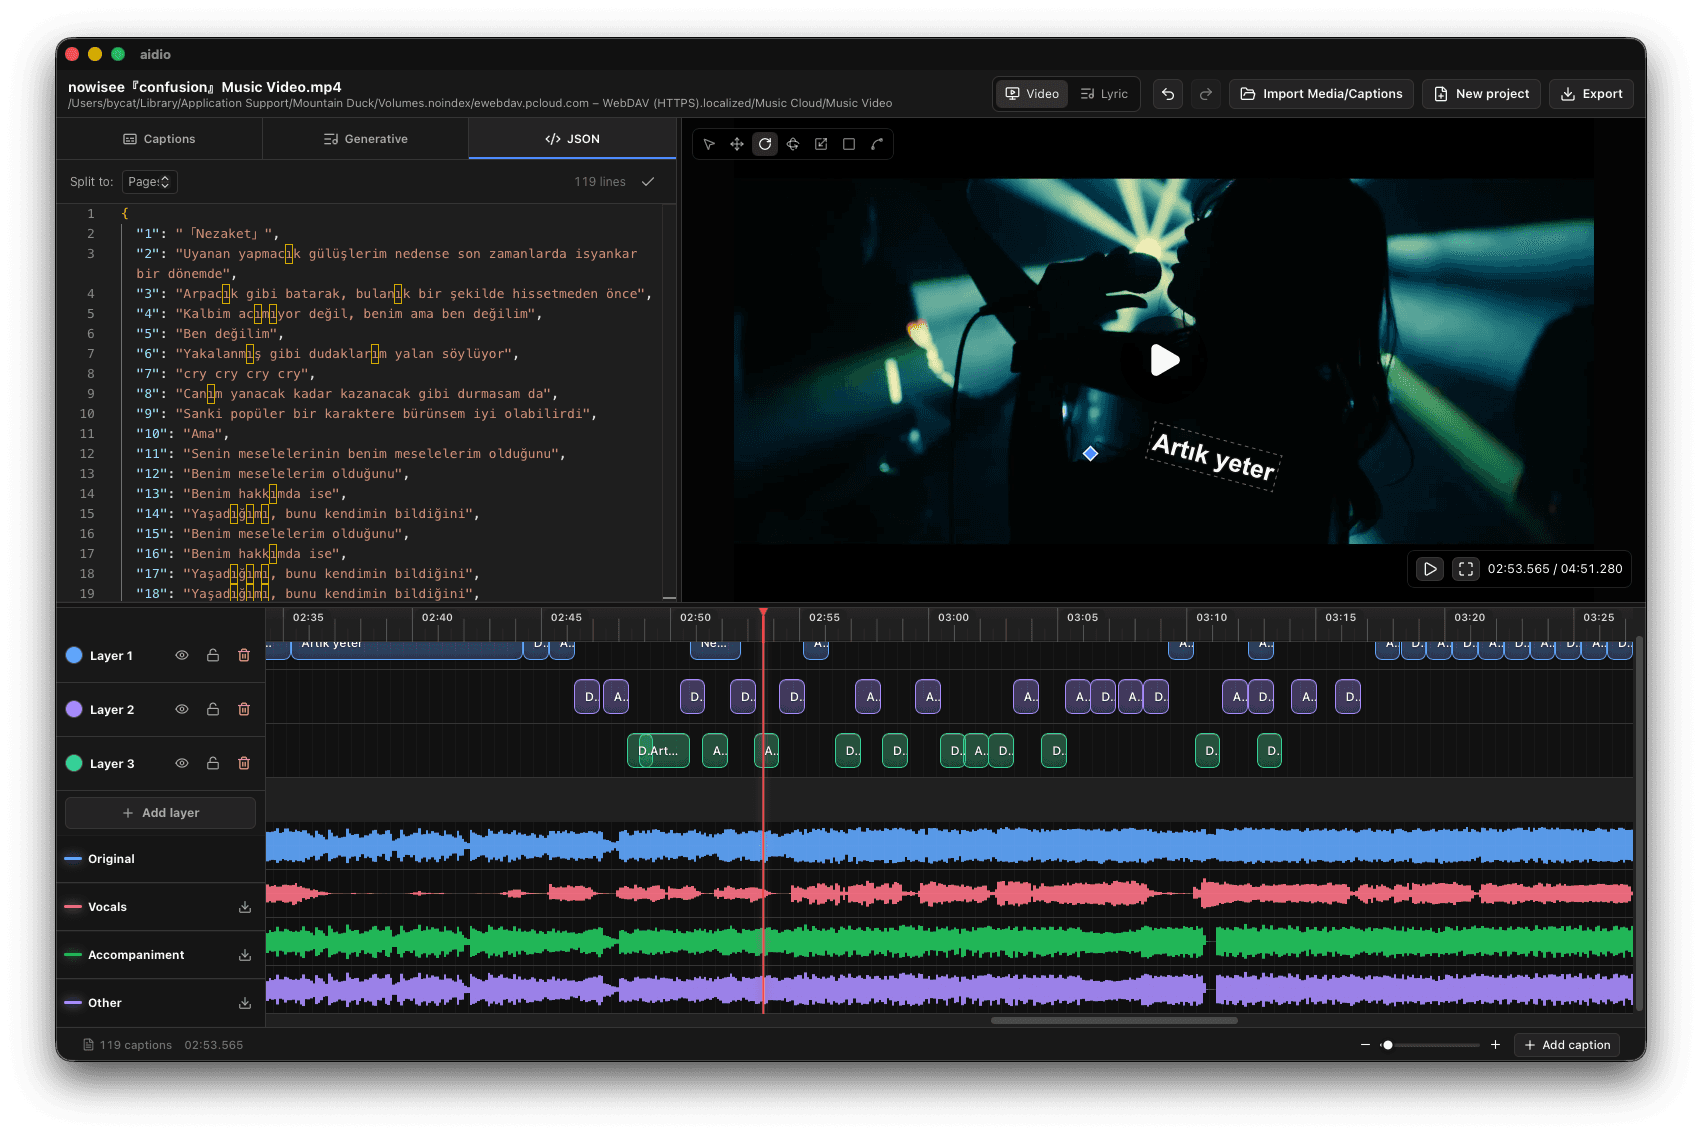This screenshot has height=1135, width=1702.
Task: Select the four-arrow move tool
Action: (x=737, y=144)
